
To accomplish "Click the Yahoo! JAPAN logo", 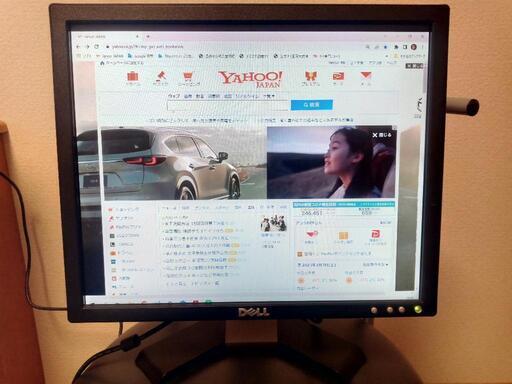I will pyautogui.click(x=250, y=79).
